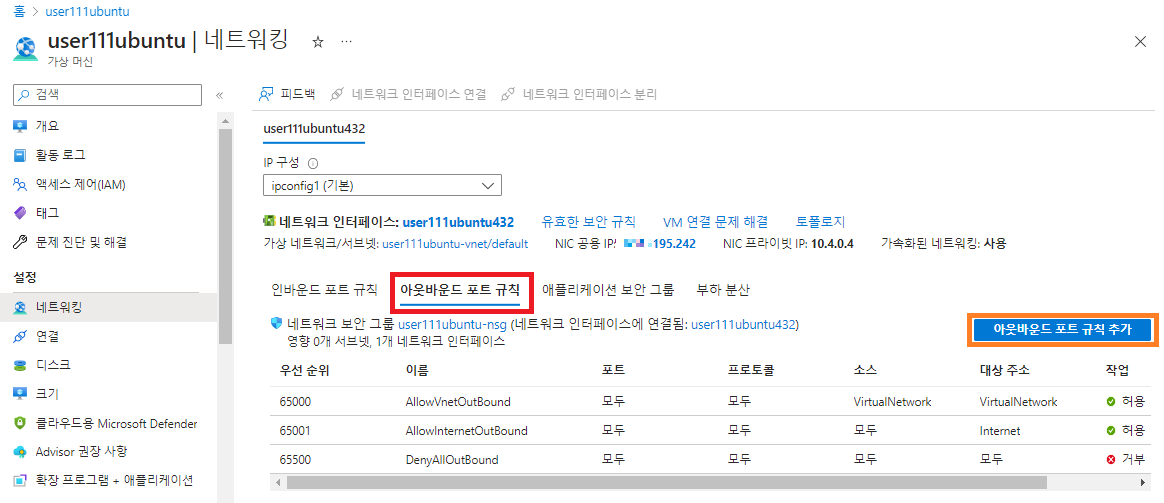Click the table horizontal scrollbar thumb
Viewport: 1164px width, 503px height.
coord(666,482)
